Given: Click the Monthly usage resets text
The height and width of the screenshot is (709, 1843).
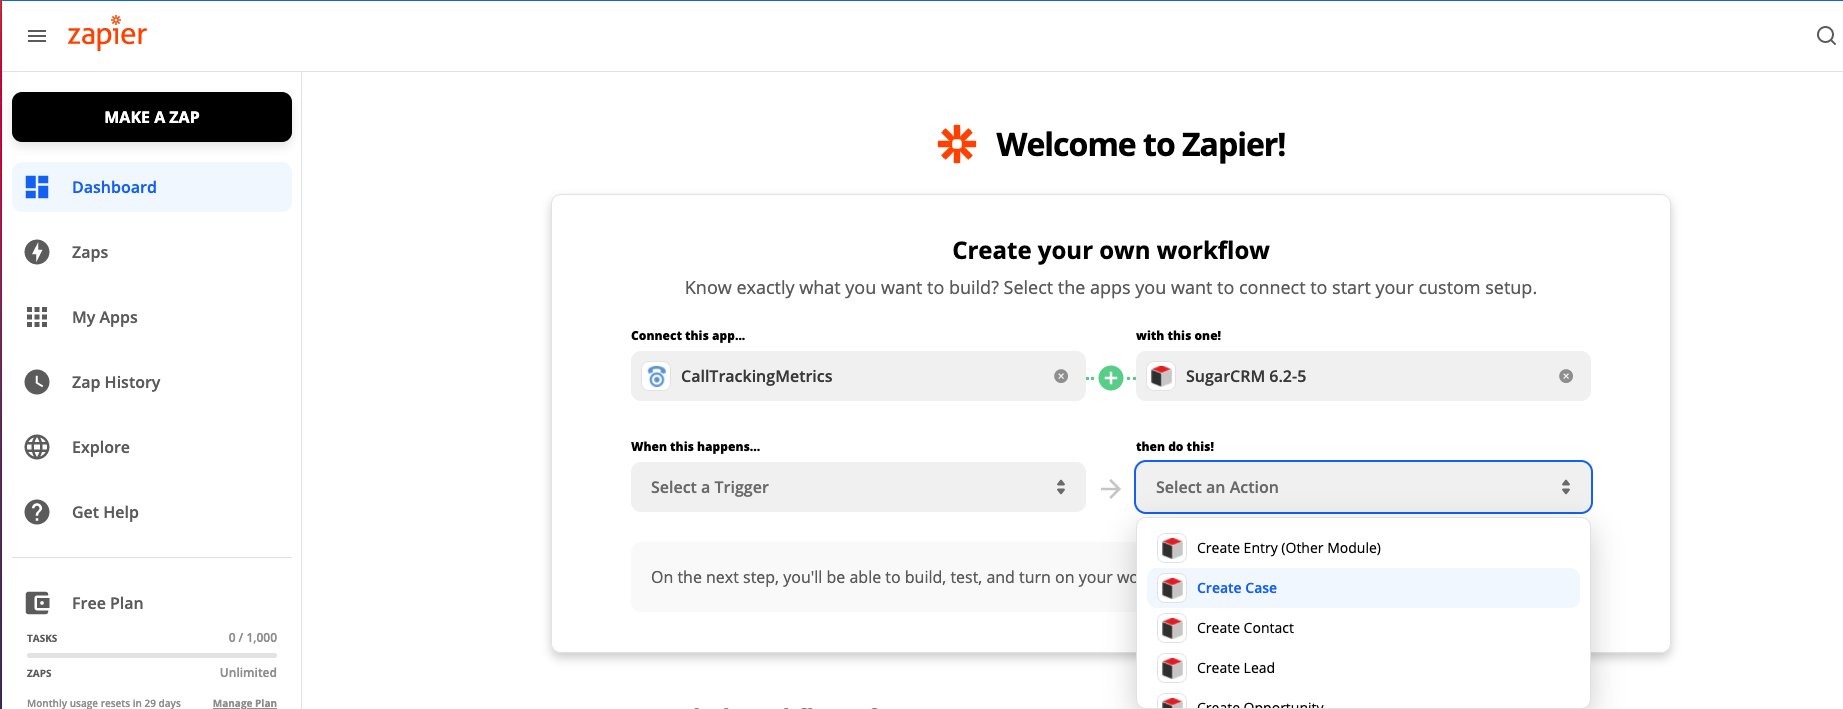Looking at the screenshot, I should (104, 703).
